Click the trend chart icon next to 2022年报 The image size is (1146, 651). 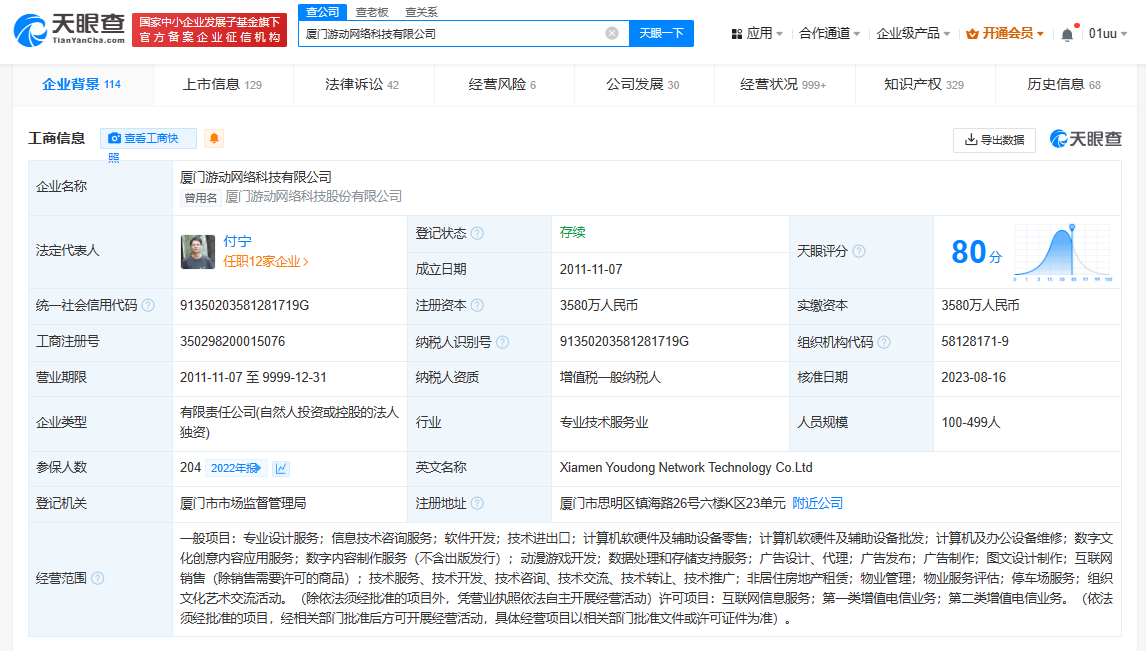[x=282, y=468]
